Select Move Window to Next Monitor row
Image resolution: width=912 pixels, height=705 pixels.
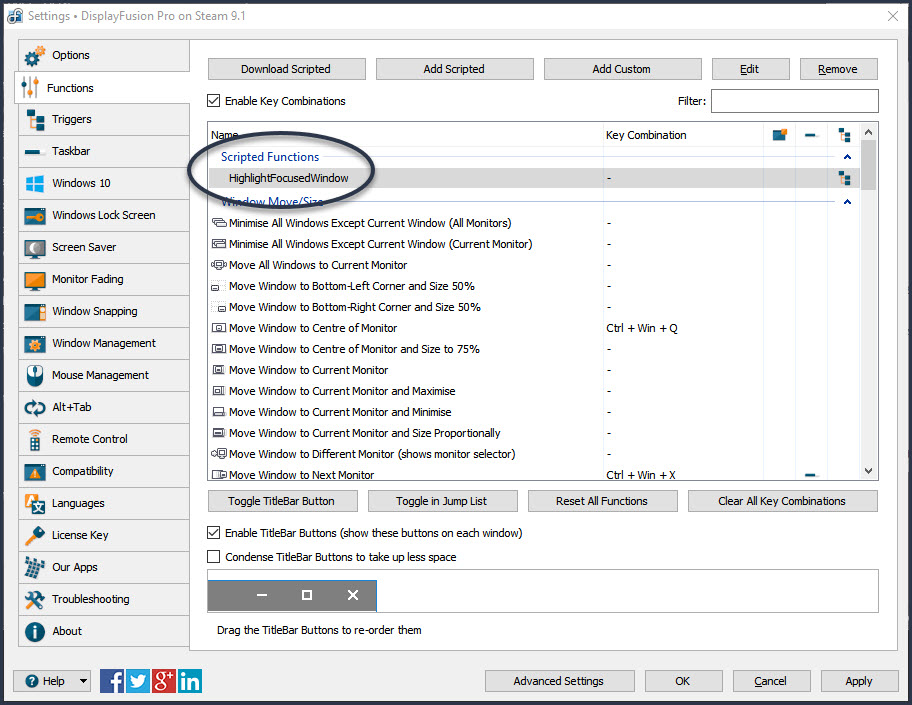coord(533,474)
